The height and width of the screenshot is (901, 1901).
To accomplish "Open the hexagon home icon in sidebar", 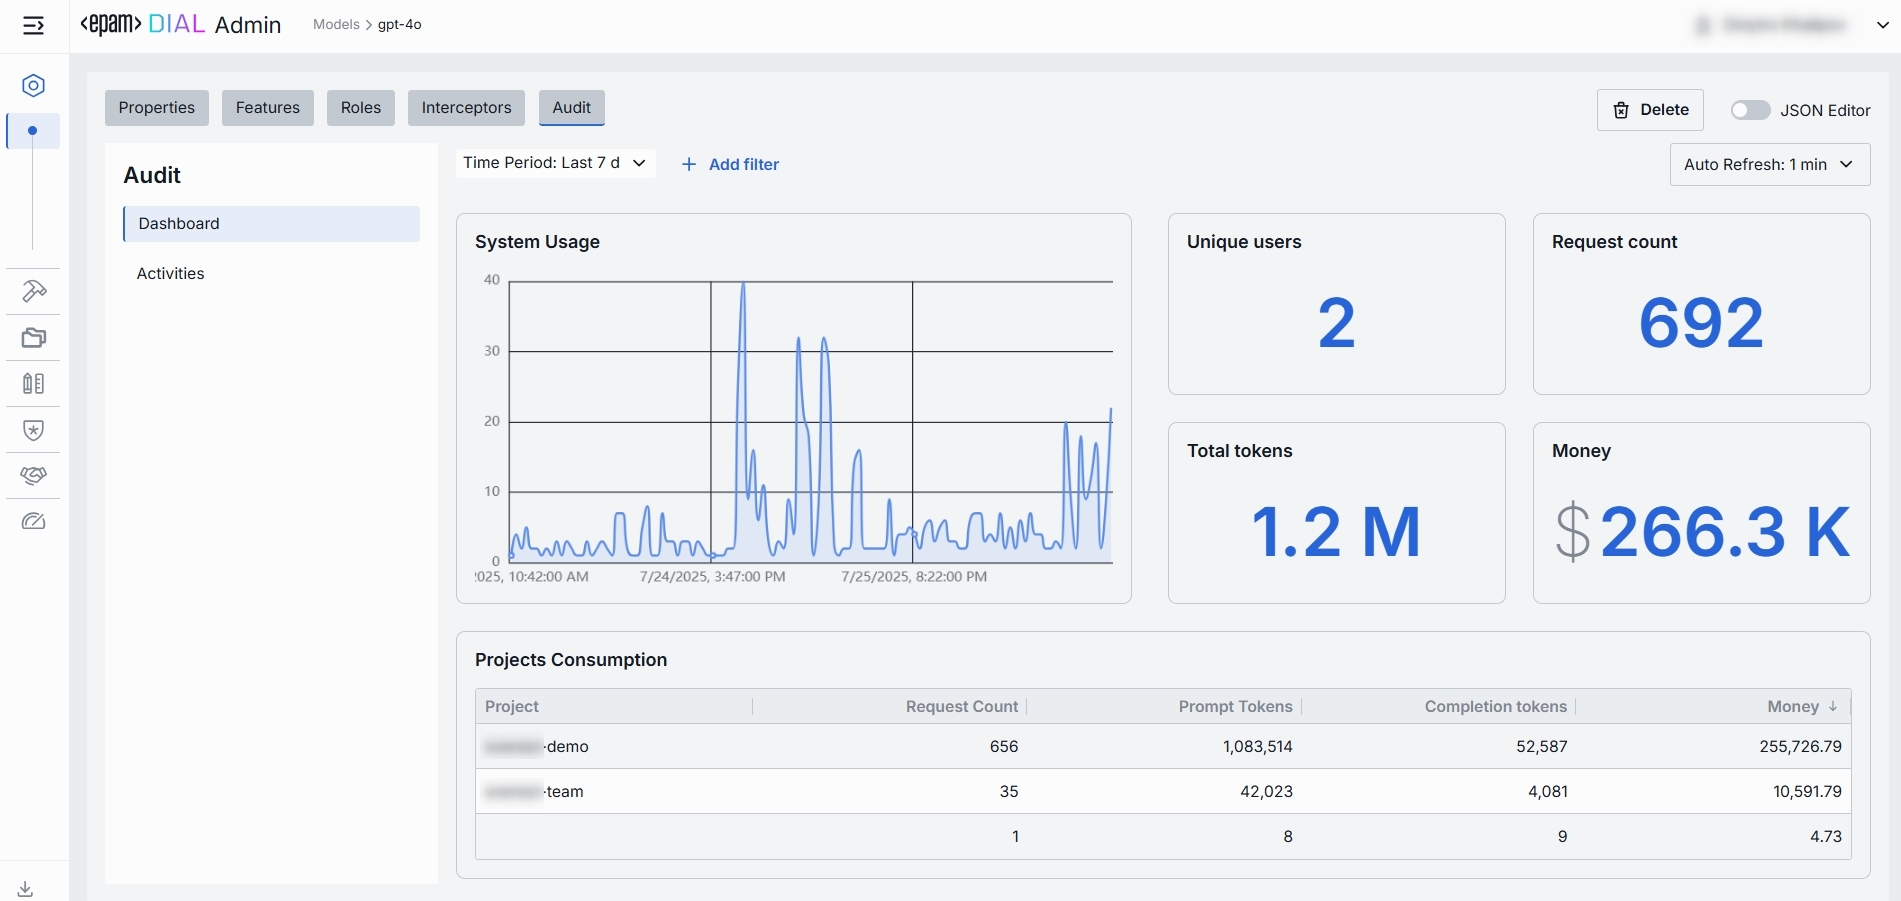I will click(33, 86).
